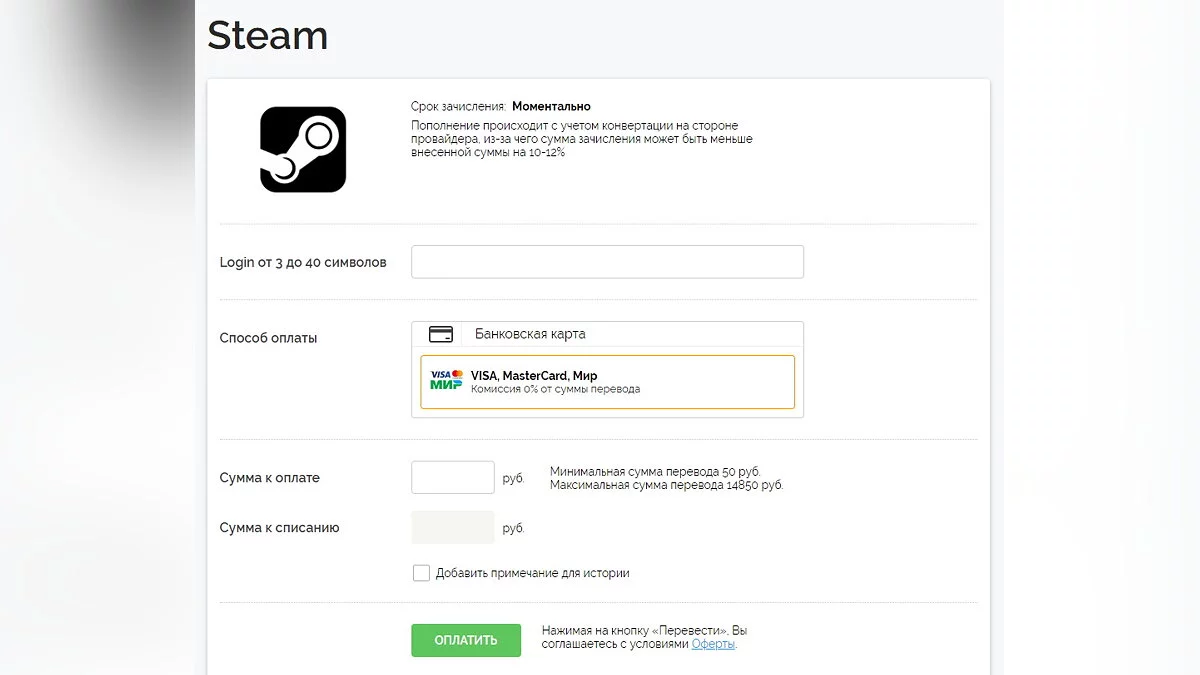Click 'Минимальная сумма перевода 50 руб.' text
This screenshot has width=1200, height=675.
[655, 471]
